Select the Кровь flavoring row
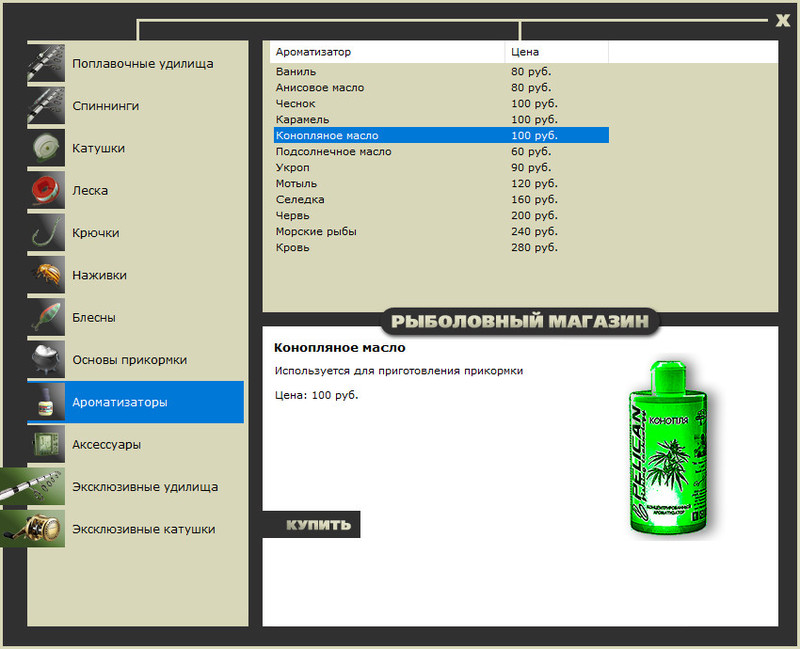Screen dimensions: 800x649 441,247
